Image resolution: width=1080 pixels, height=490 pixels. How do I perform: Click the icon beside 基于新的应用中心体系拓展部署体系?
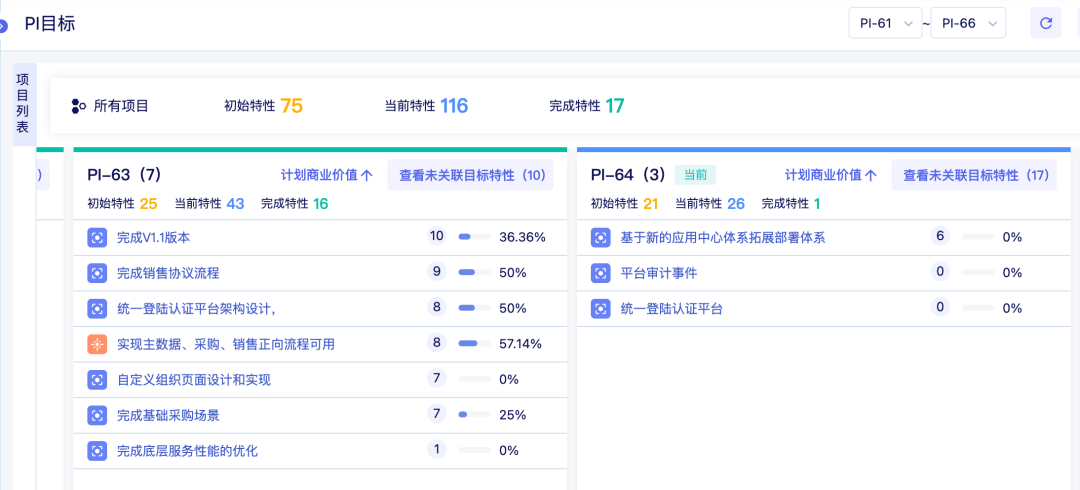(x=600, y=237)
